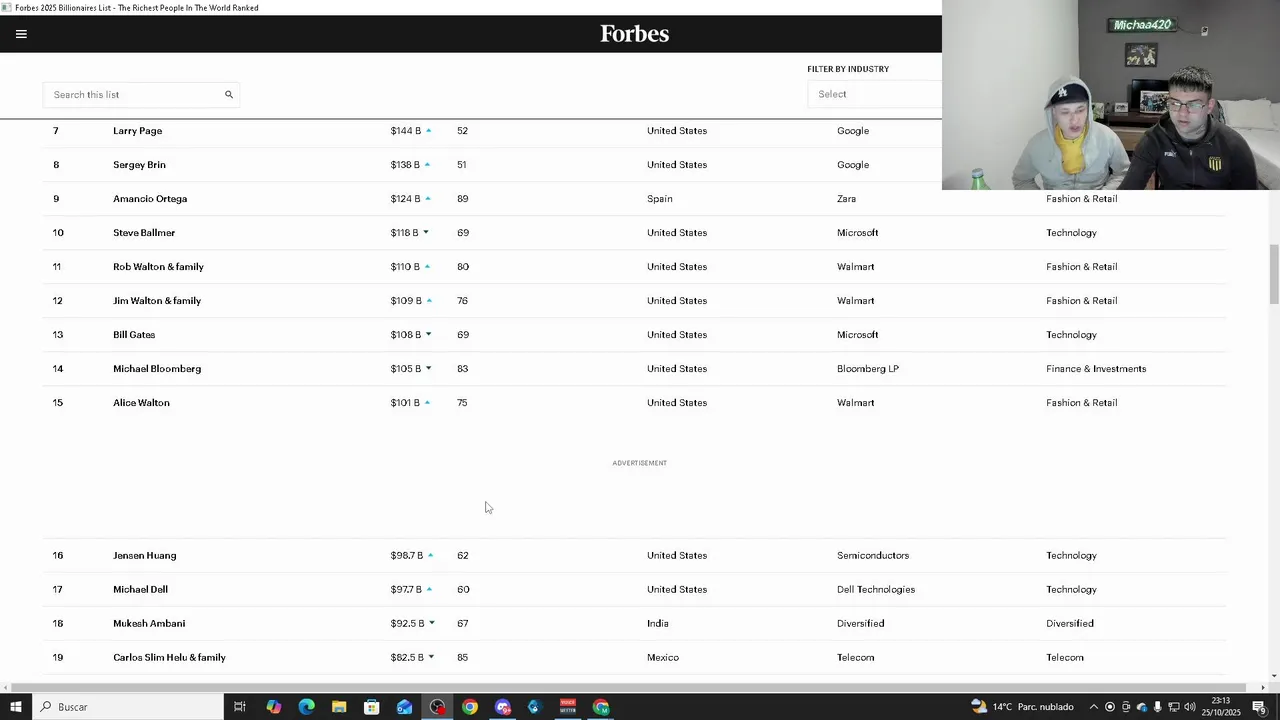Open Task View from the taskbar
The image size is (1280, 720).
point(240,707)
